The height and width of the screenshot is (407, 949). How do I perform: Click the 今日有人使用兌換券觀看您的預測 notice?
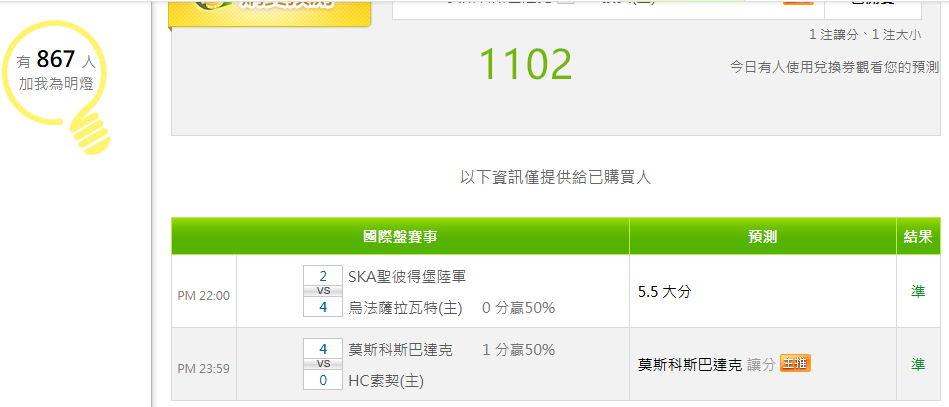point(835,67)
